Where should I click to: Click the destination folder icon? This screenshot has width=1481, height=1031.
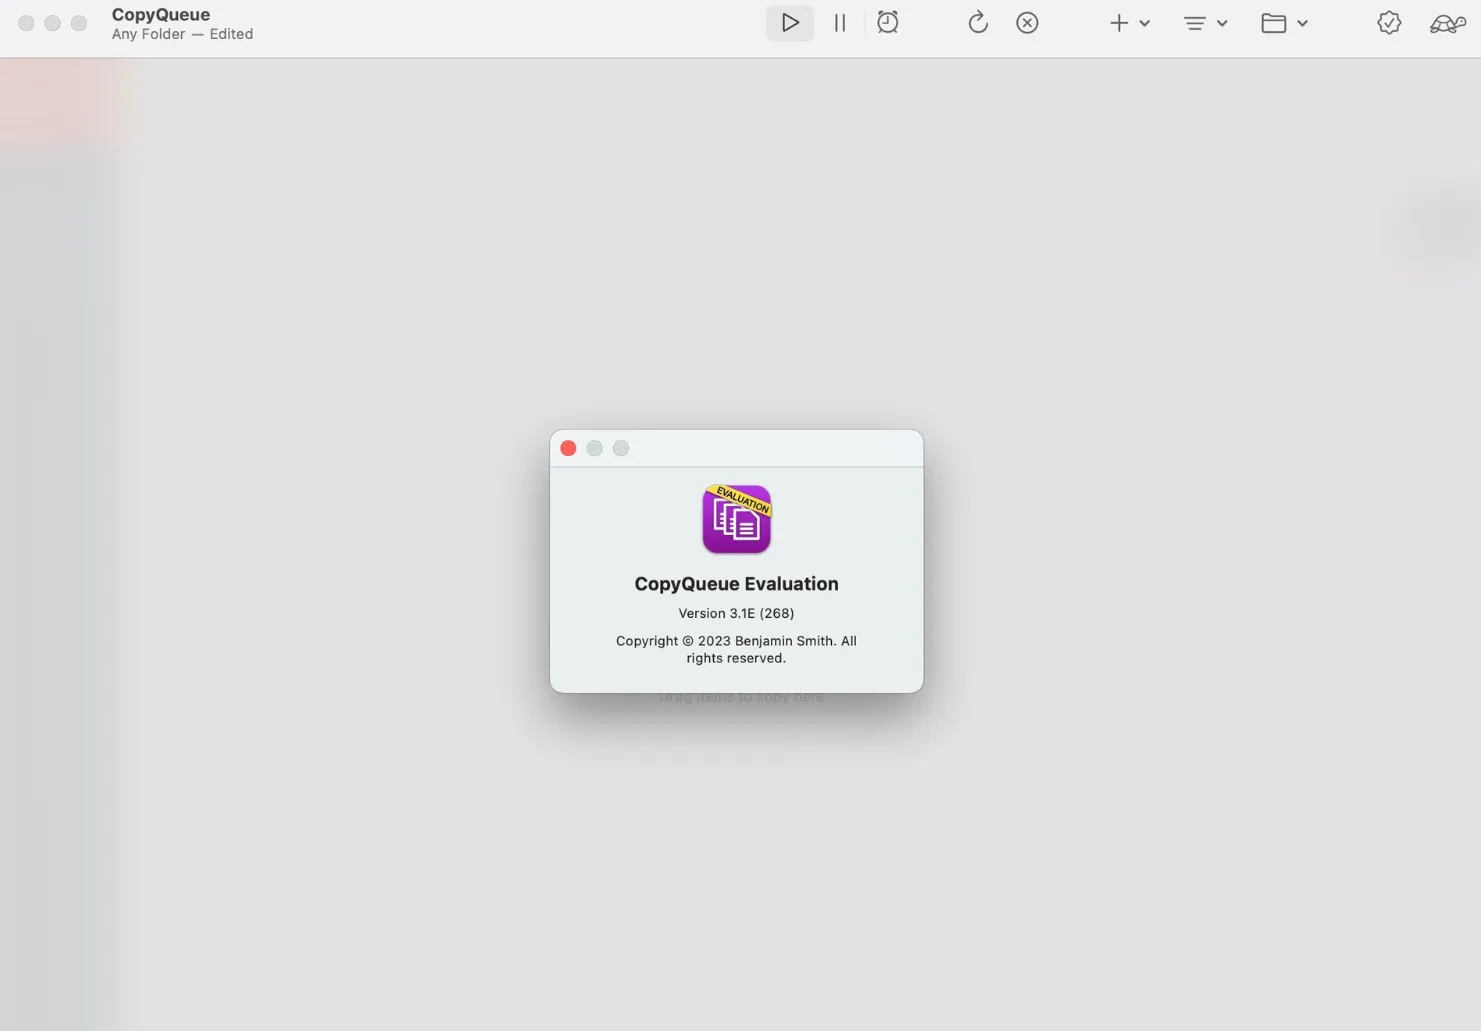click(1274, 23)
